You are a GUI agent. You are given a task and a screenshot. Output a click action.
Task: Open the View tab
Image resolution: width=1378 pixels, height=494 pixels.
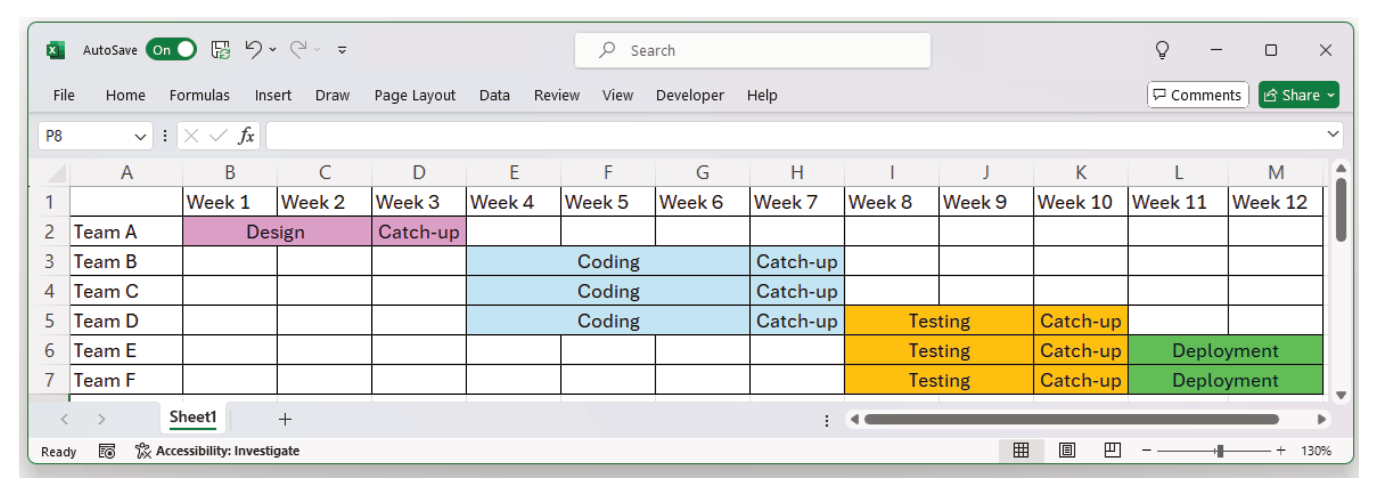617,95
